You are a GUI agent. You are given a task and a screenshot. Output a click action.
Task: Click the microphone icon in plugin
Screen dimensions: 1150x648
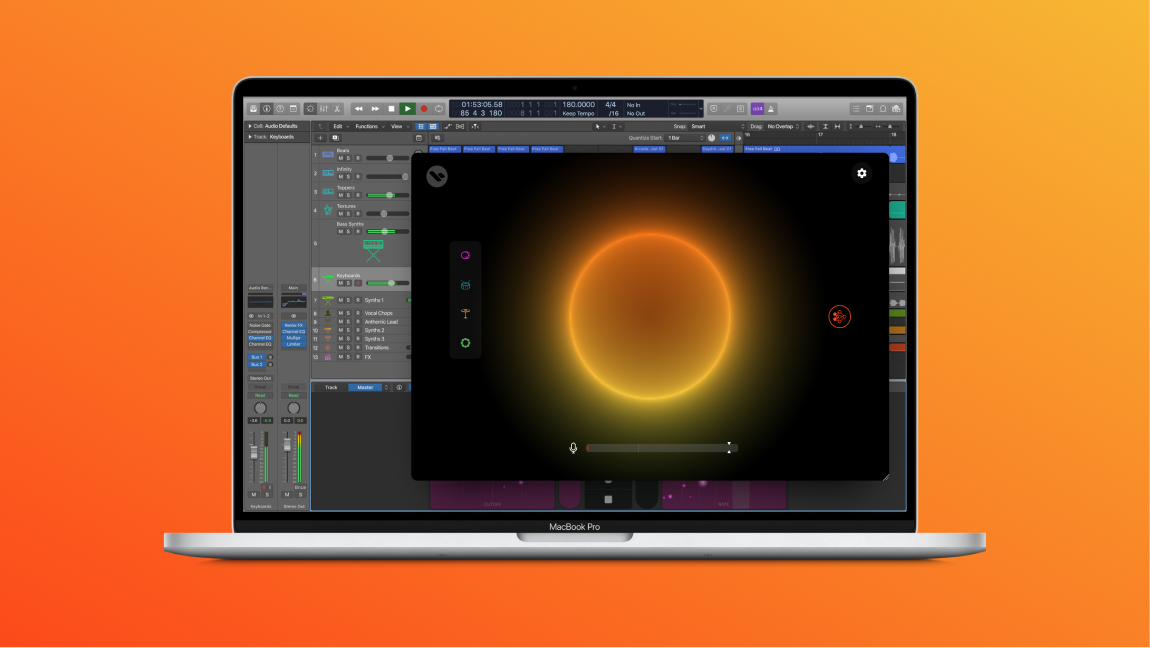[573, 448]
